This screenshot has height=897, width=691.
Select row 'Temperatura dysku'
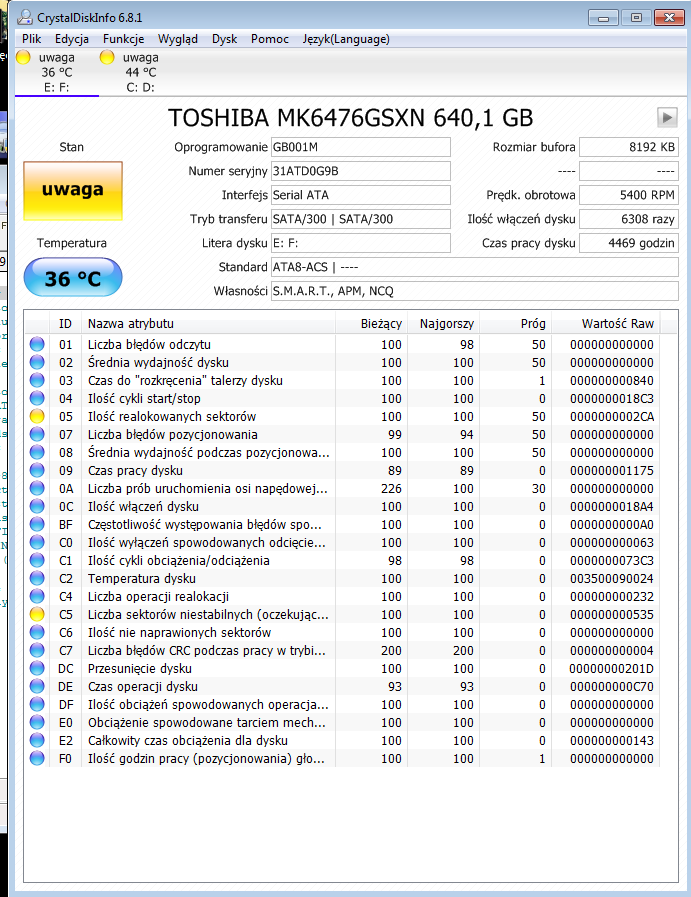point(343,578)
